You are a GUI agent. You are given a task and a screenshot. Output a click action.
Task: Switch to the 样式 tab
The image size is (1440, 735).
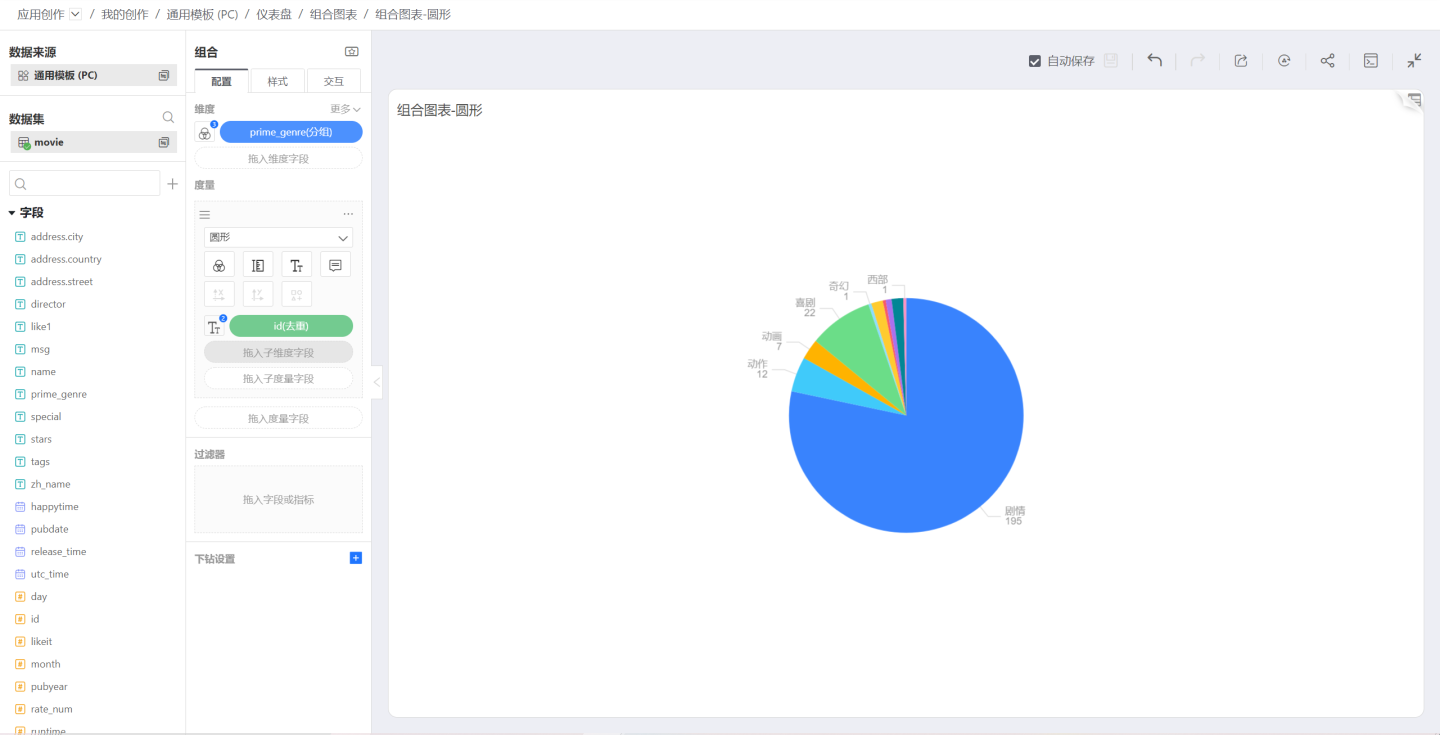point(277,81)
